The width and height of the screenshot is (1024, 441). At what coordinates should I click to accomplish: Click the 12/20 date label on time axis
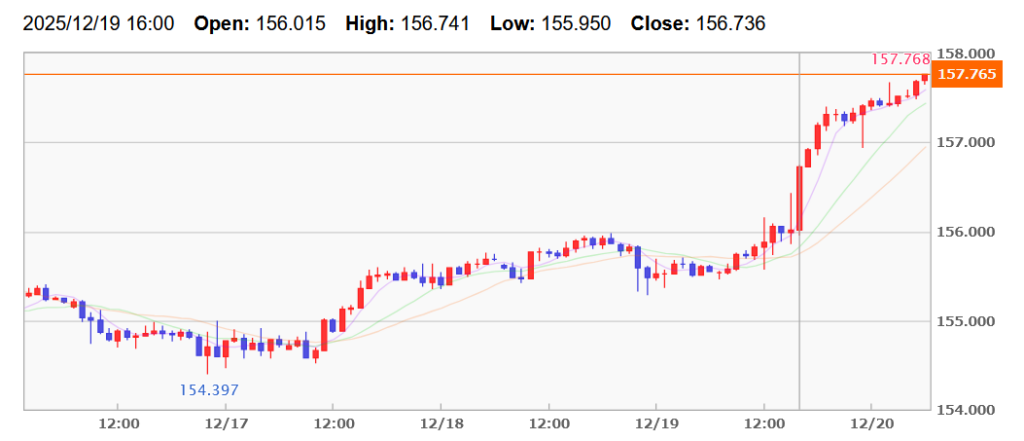(x=871, y=425)
